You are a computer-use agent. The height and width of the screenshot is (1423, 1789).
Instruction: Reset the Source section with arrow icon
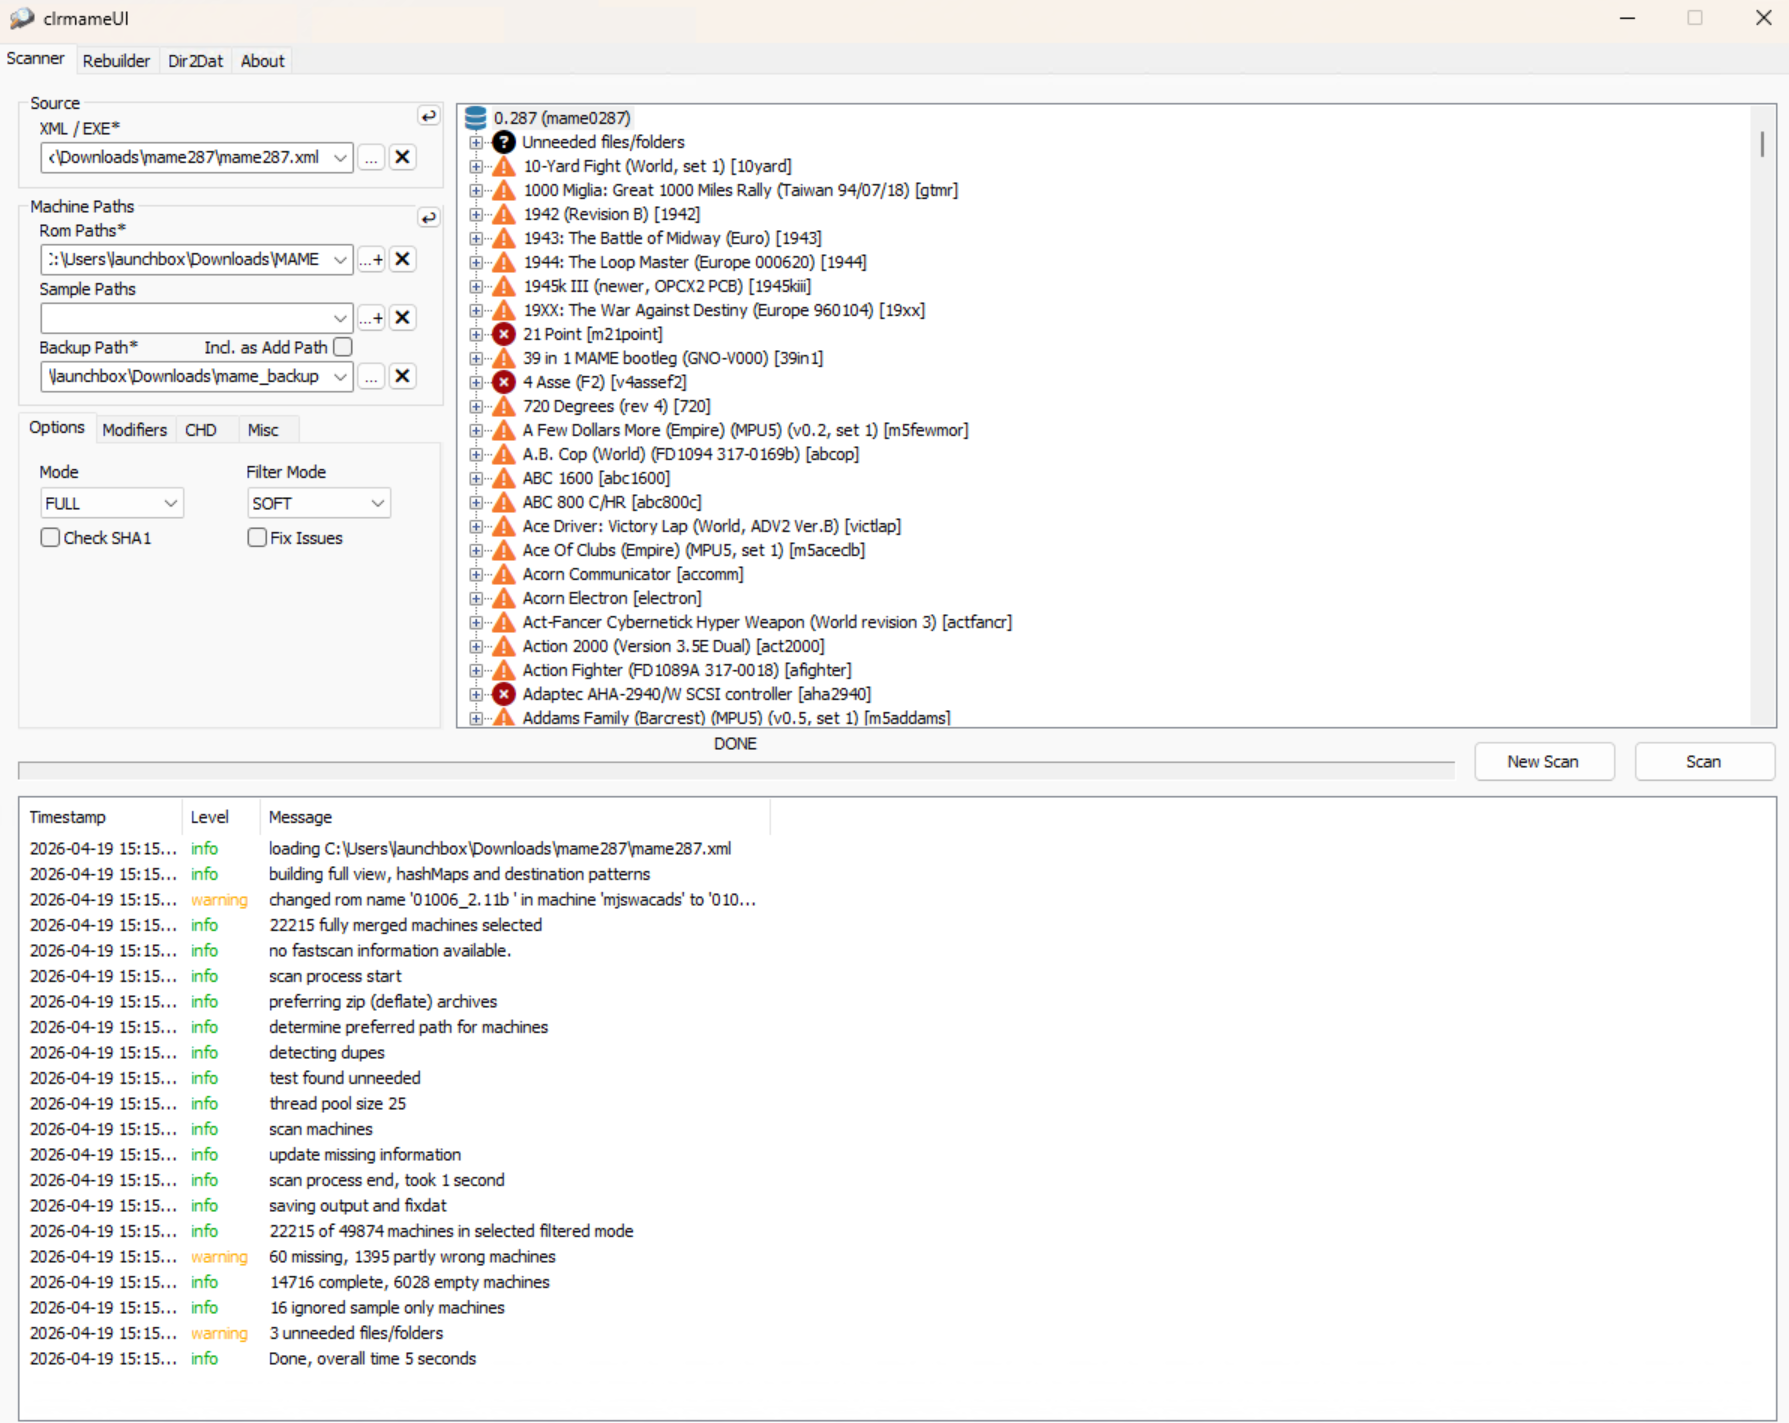coord(428,116)
